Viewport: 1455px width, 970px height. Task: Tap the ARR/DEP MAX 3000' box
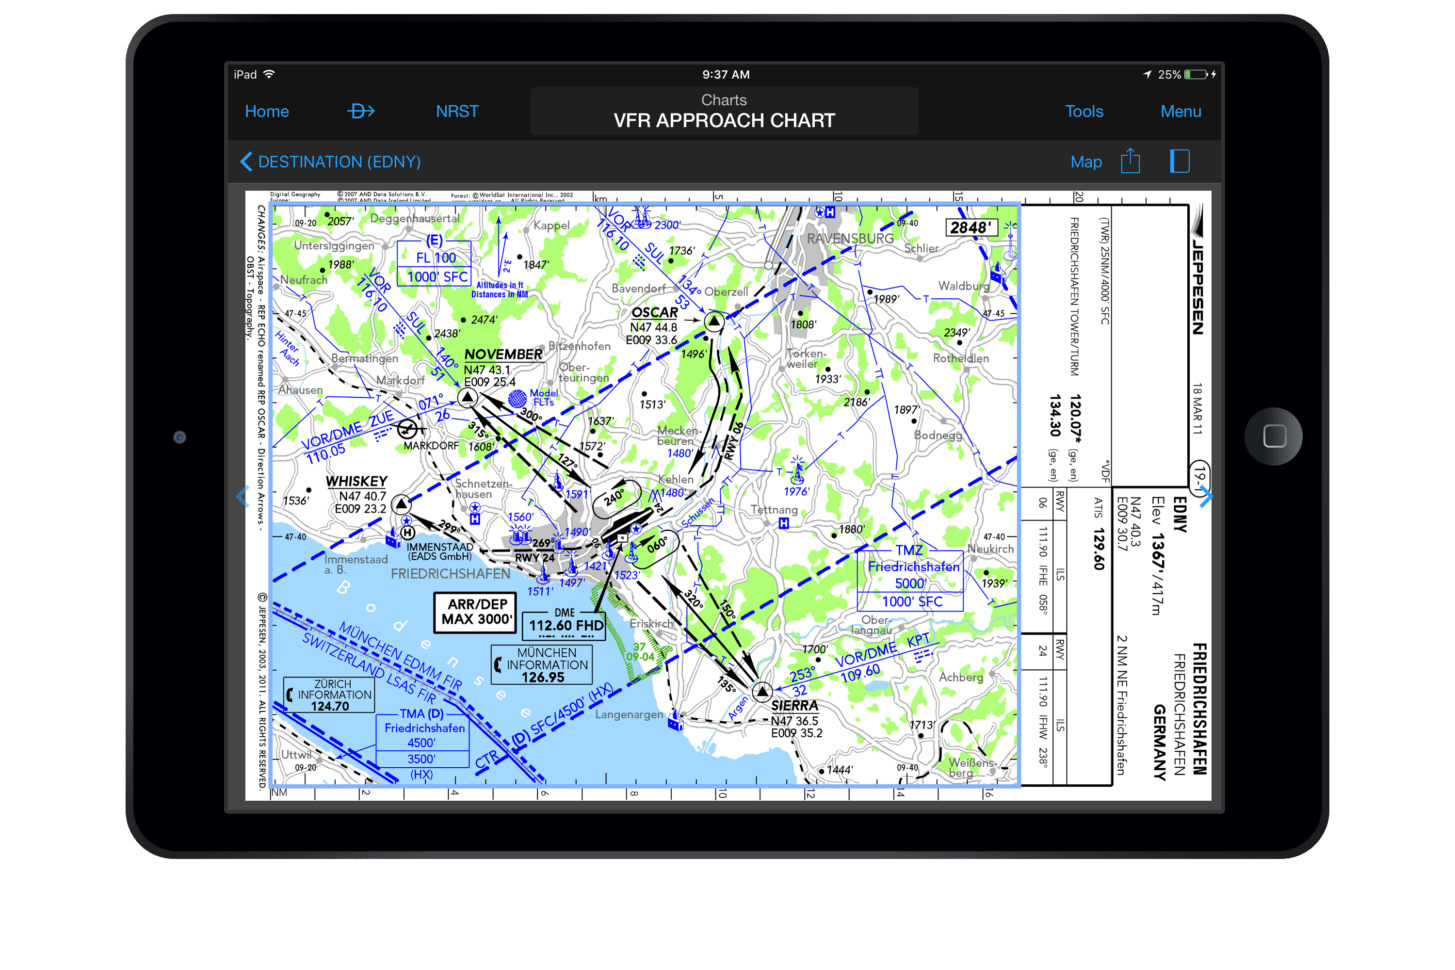(477, 612)
